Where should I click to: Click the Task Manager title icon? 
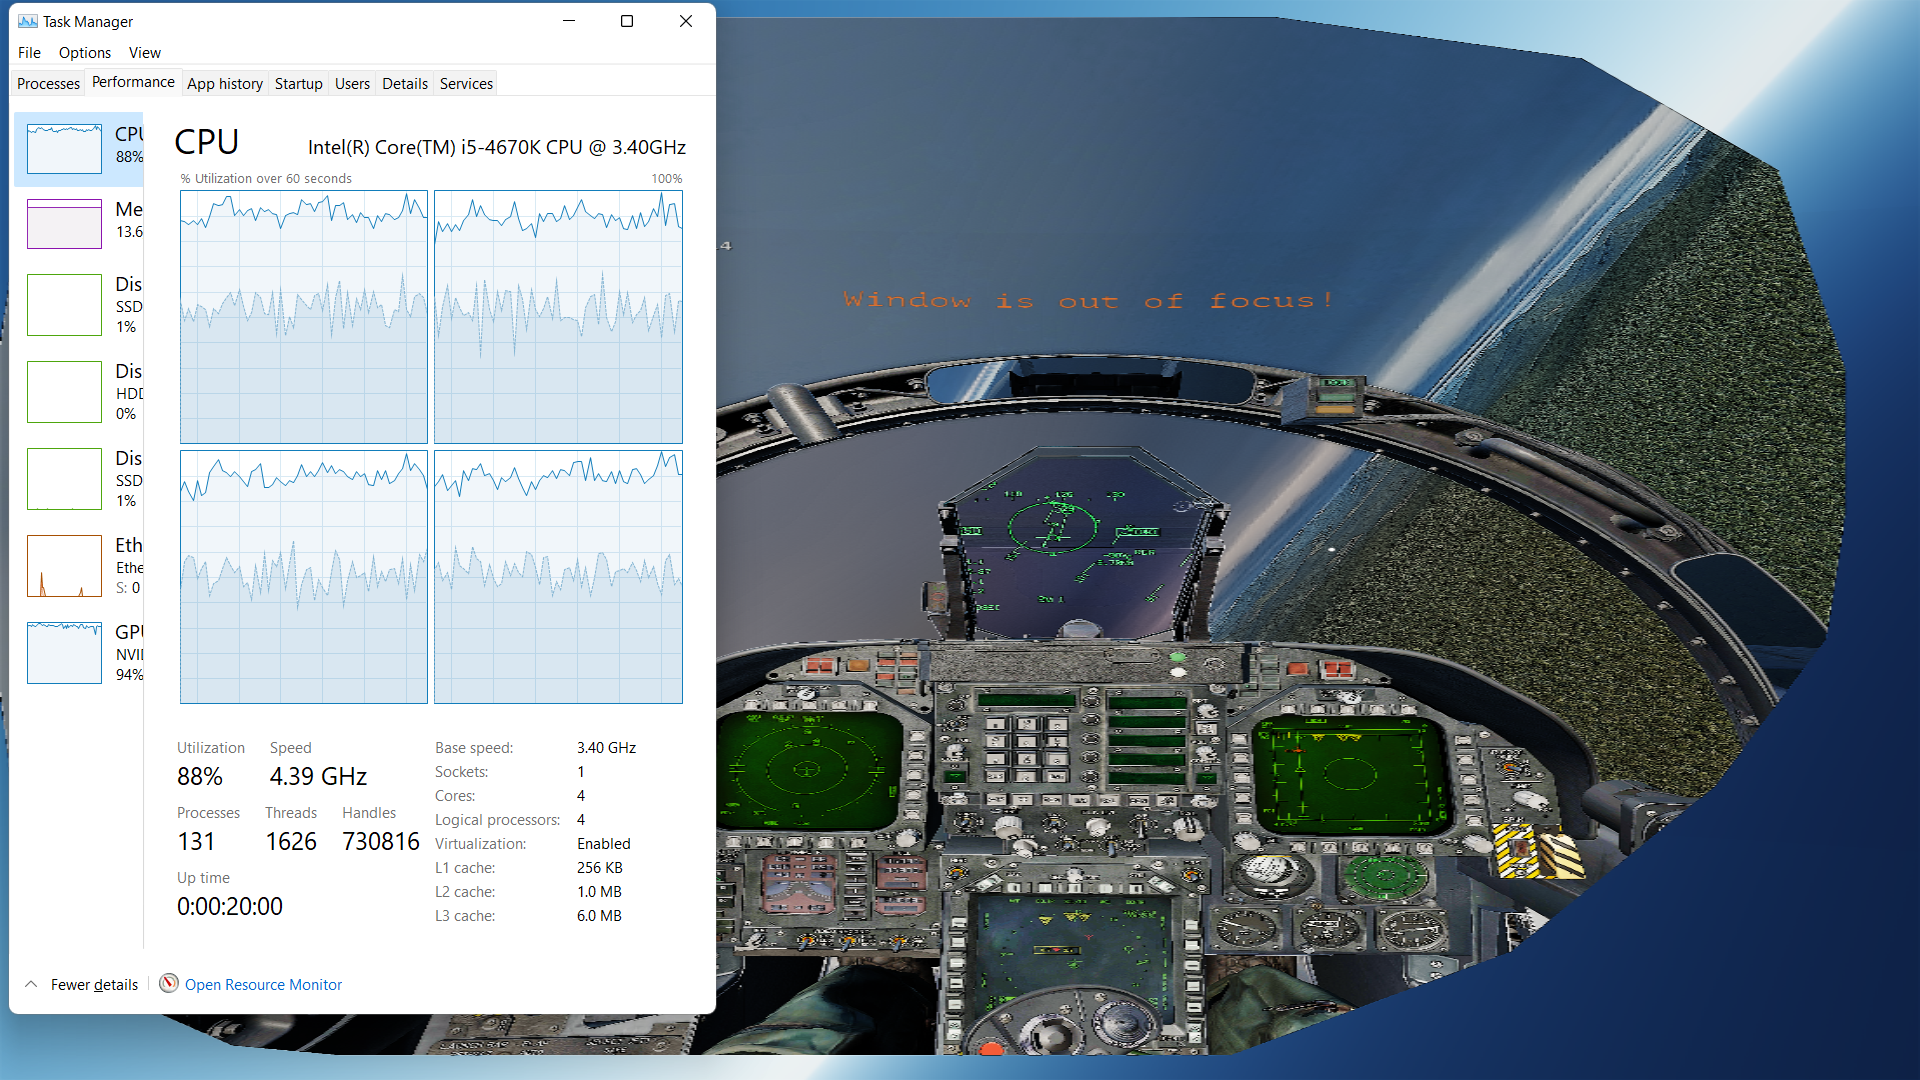(27, 21)
